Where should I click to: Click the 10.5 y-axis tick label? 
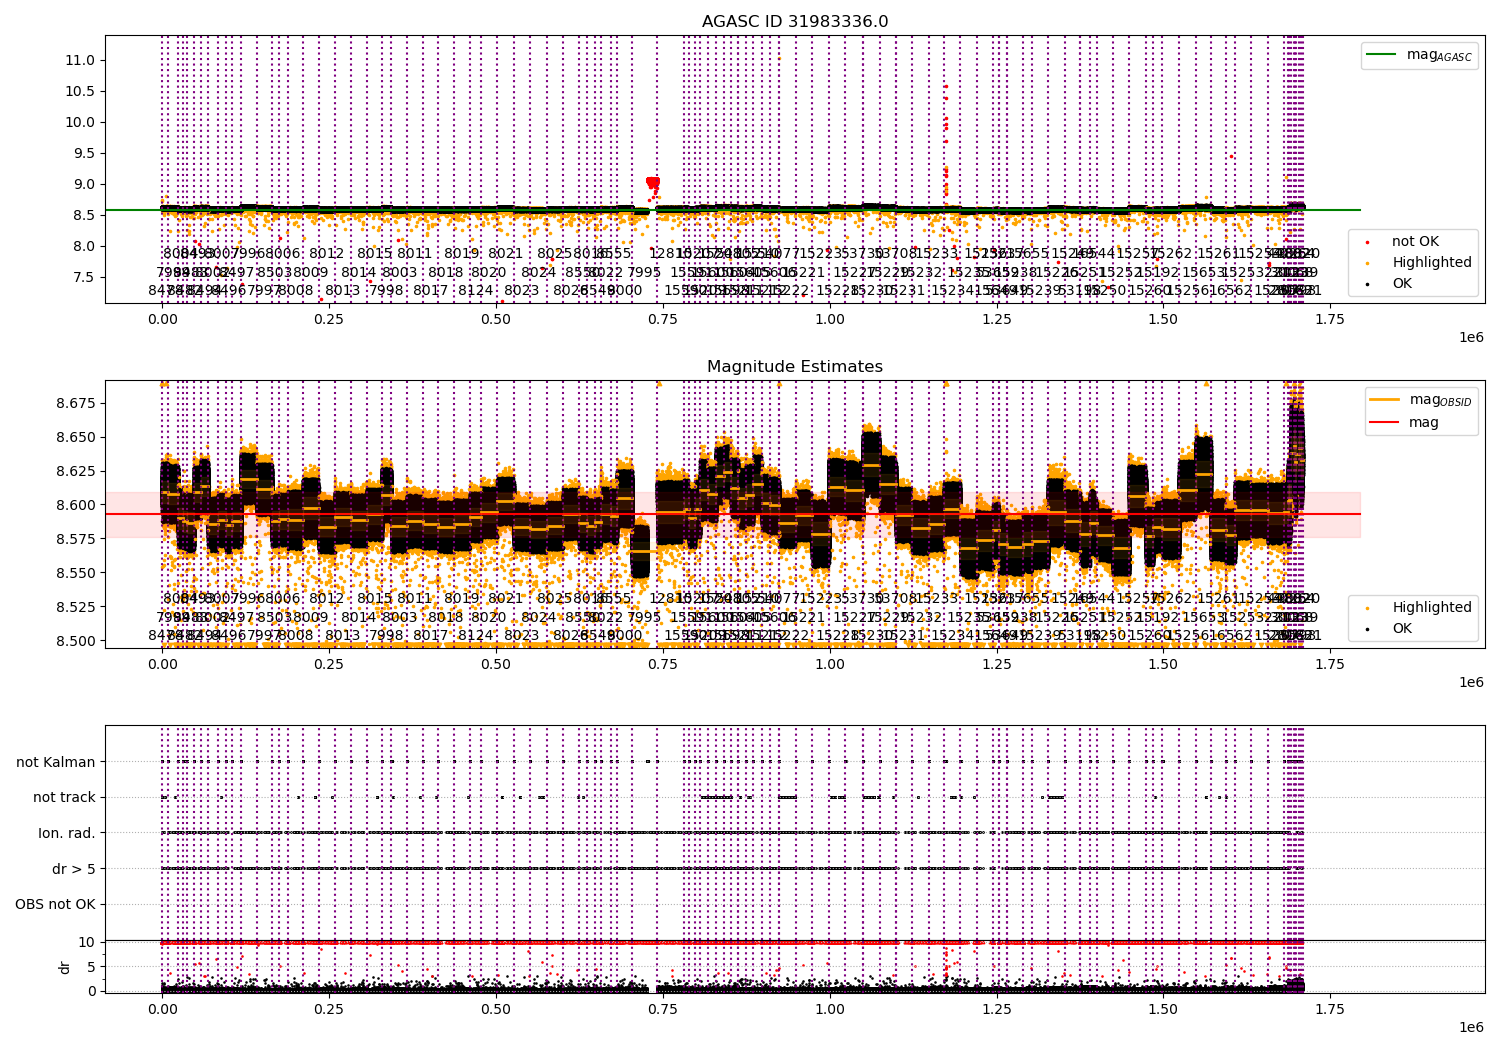click(x=80, y=91)
